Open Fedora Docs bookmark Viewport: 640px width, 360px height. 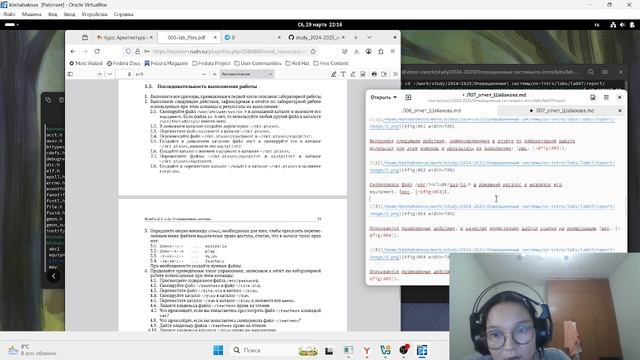124,63
